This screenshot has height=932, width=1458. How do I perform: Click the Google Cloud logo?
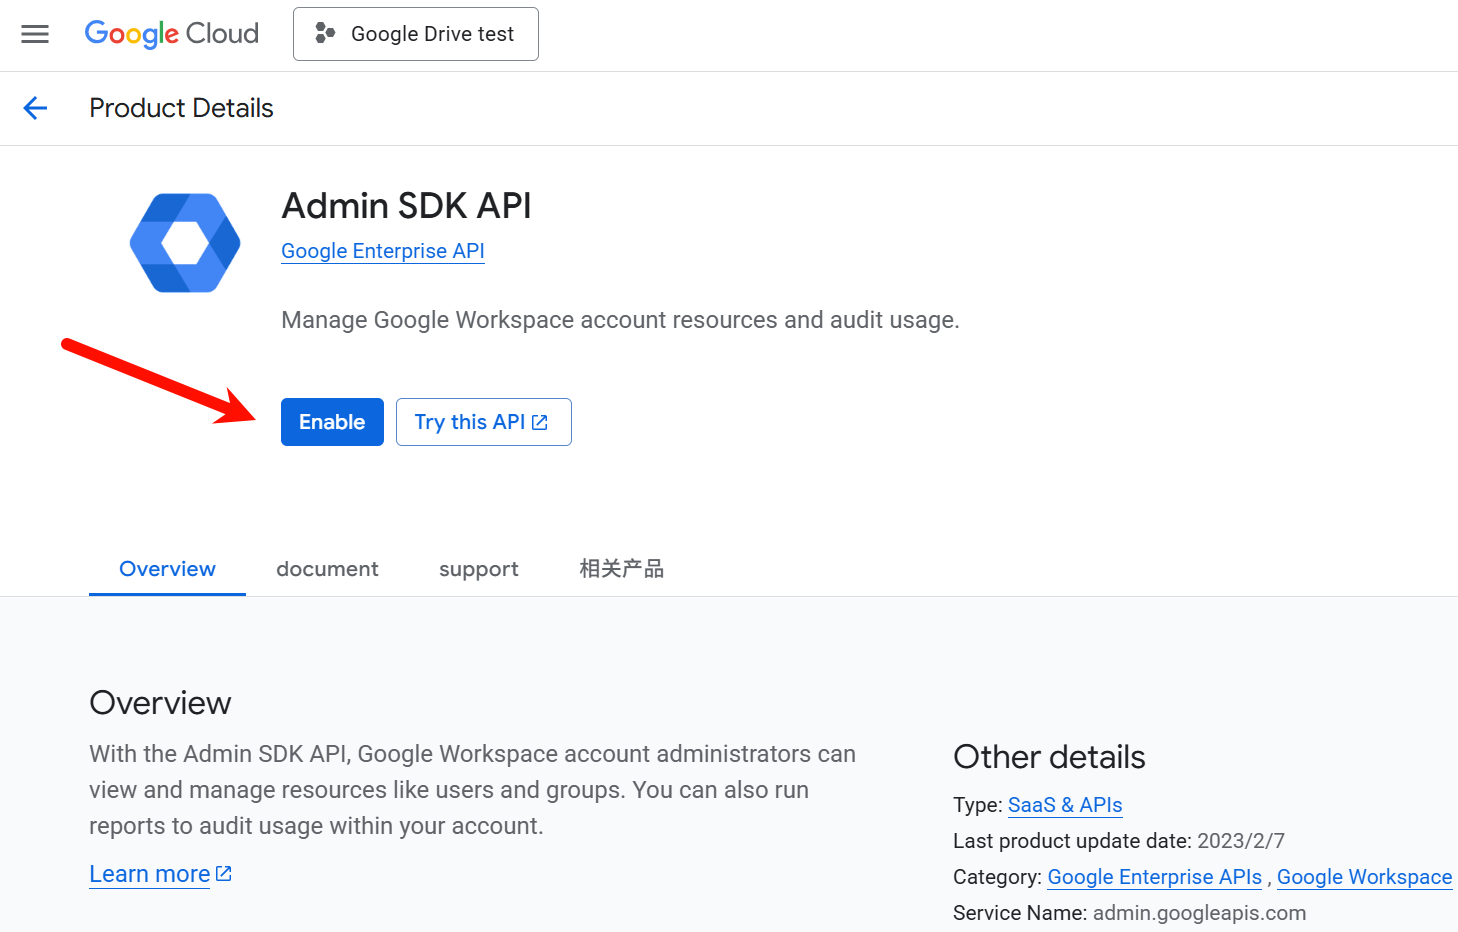pyautogui.click(x=172, y=34)
